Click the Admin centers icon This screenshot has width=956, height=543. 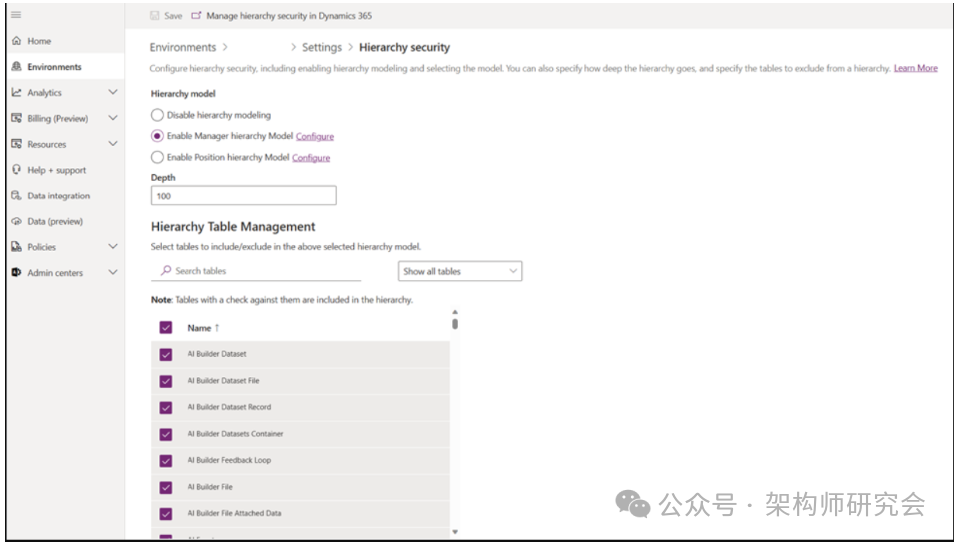16,273
